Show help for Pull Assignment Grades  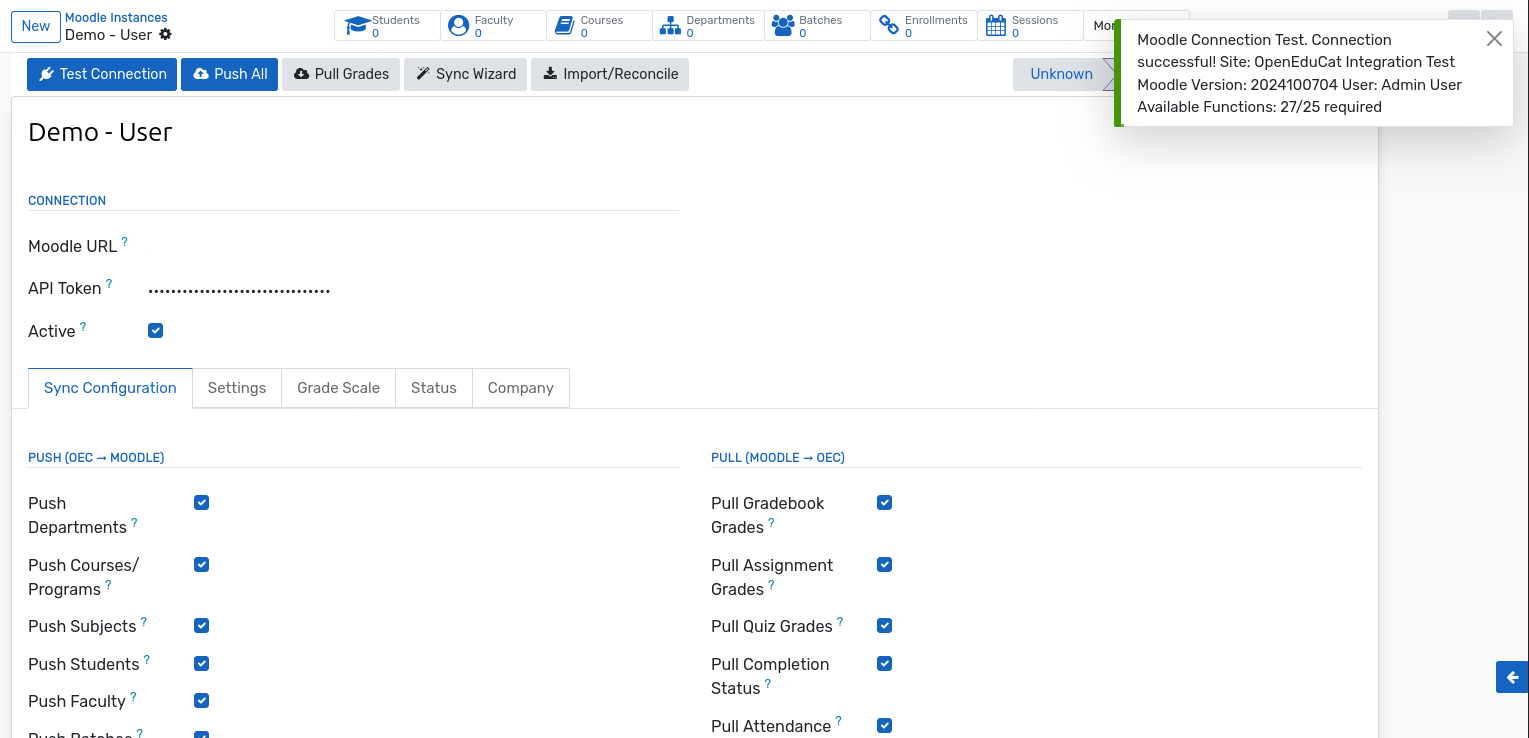[771, 584]
